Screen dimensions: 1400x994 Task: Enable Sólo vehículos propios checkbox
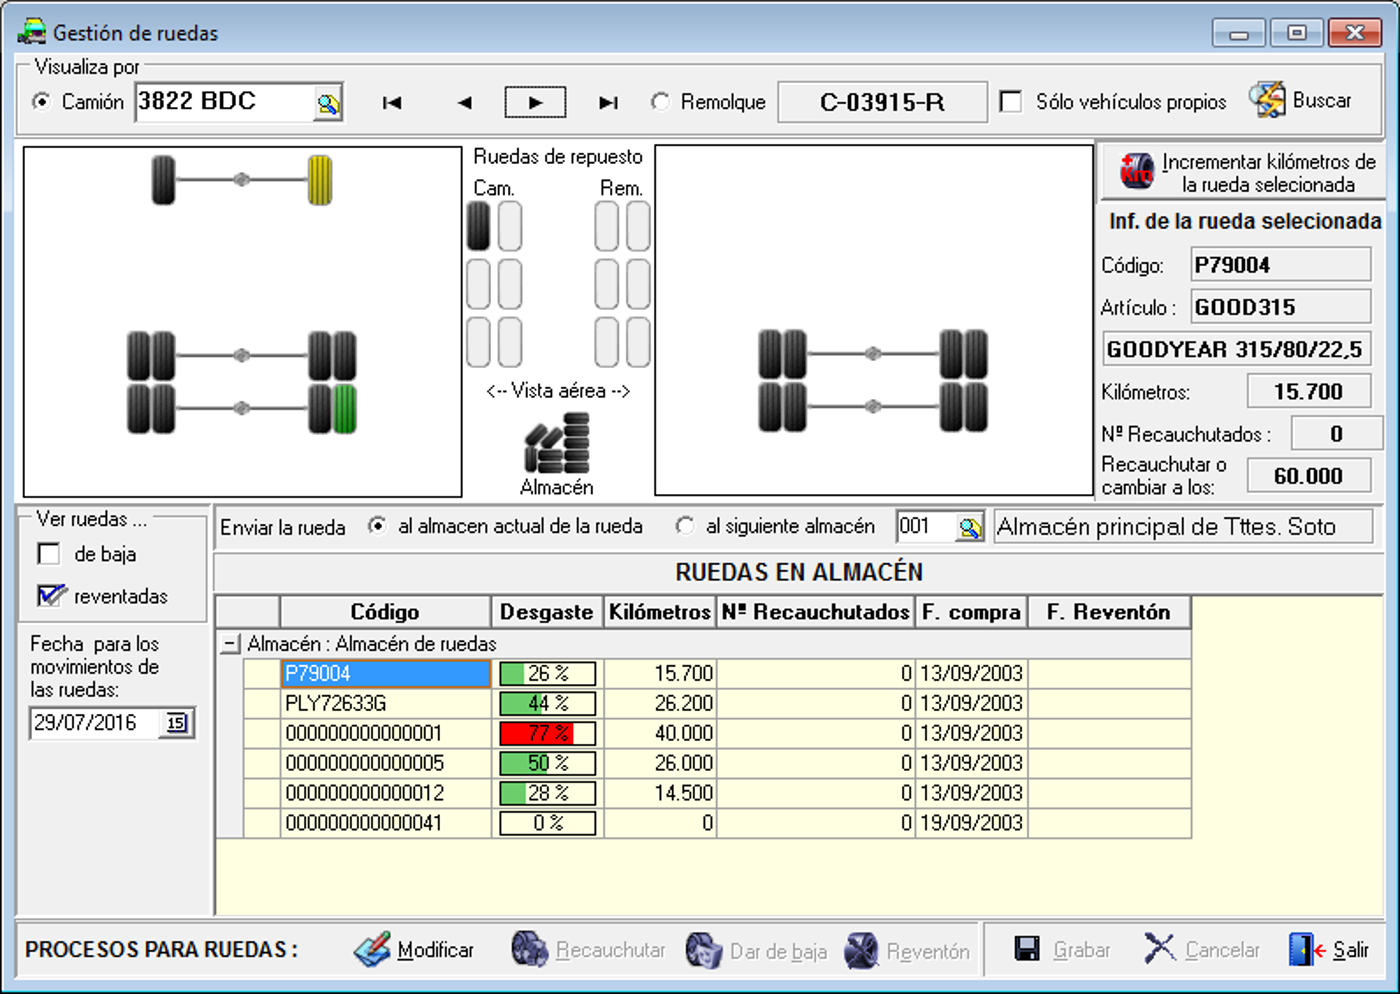tap(1011, 102)
